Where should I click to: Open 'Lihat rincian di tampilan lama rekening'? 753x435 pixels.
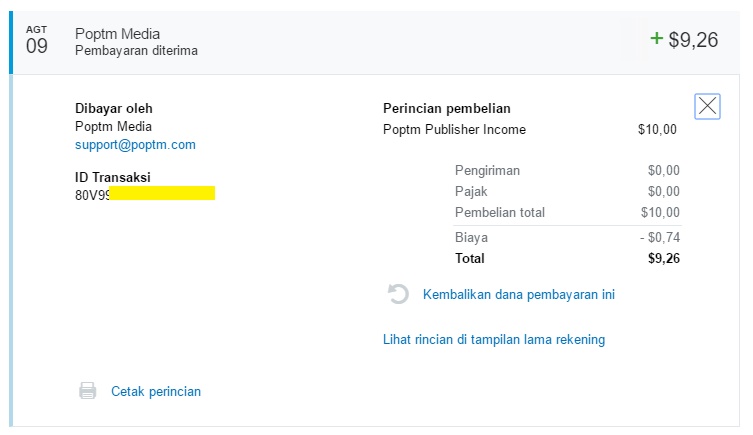pyautogui.click(x=494, y=340)
